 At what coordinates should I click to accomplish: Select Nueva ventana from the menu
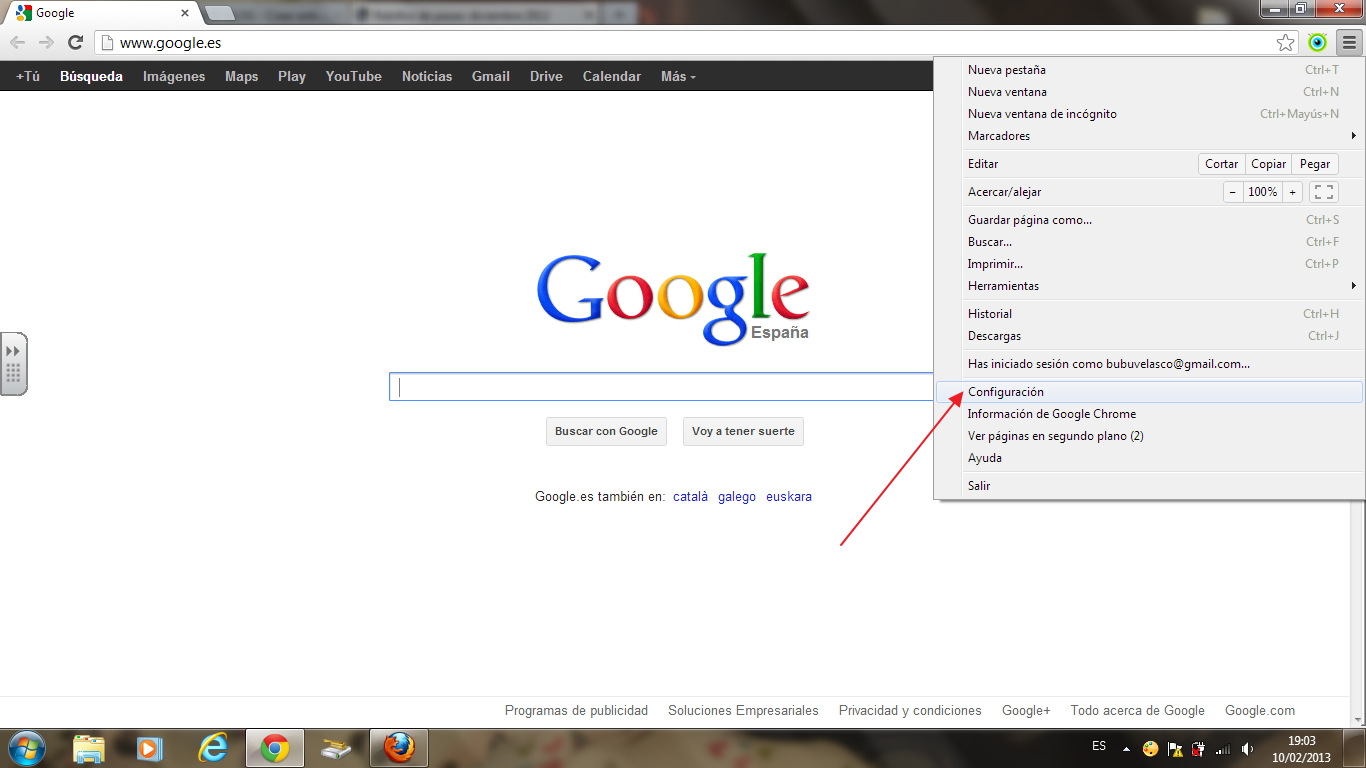coord(1149,92)
